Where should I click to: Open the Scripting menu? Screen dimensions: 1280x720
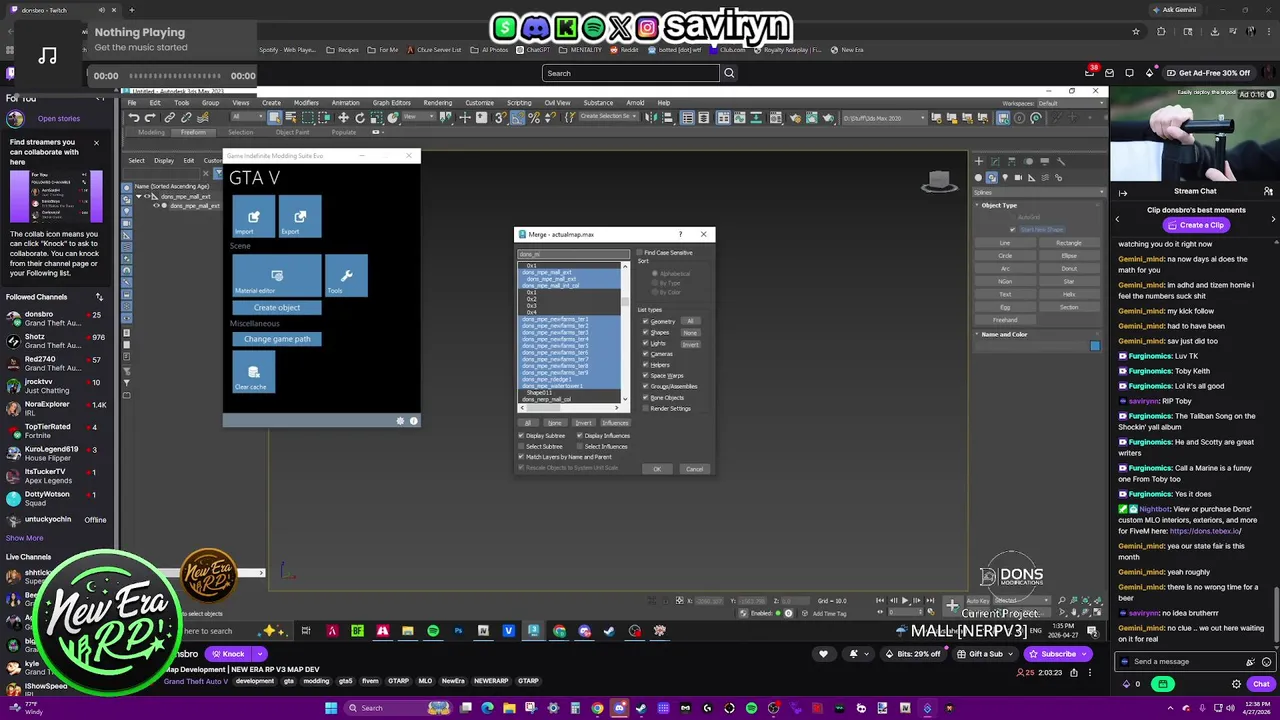[519, 102]
